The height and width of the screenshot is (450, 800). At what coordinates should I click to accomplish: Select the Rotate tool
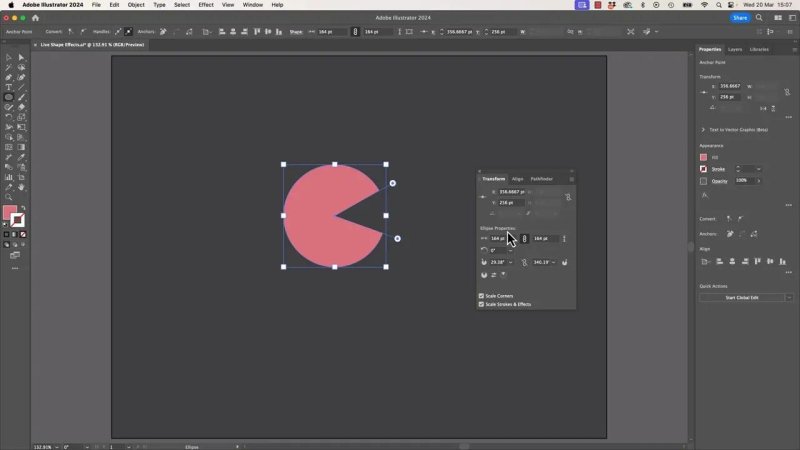tap(9, 117)
